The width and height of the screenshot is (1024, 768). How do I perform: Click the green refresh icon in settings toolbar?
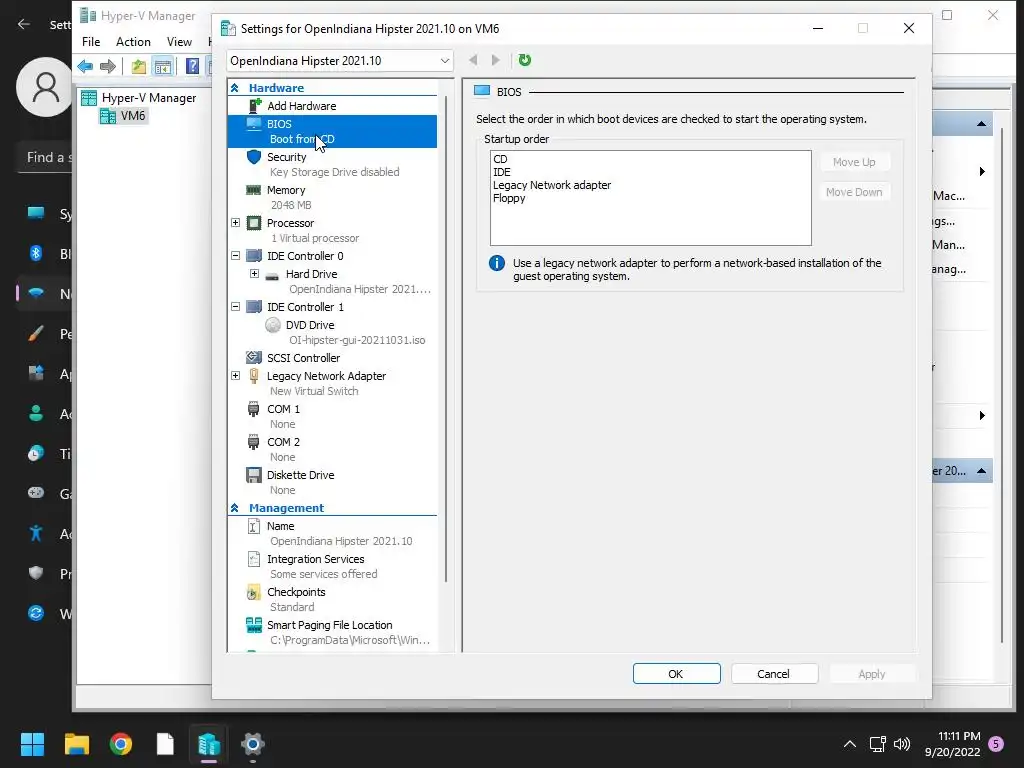[524, 60]
